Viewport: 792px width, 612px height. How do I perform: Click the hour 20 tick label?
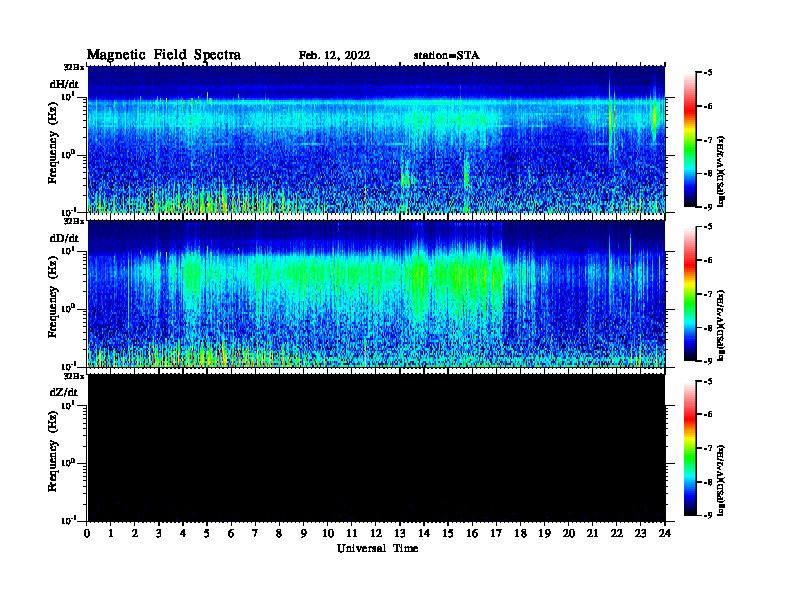tap(569, 534)
